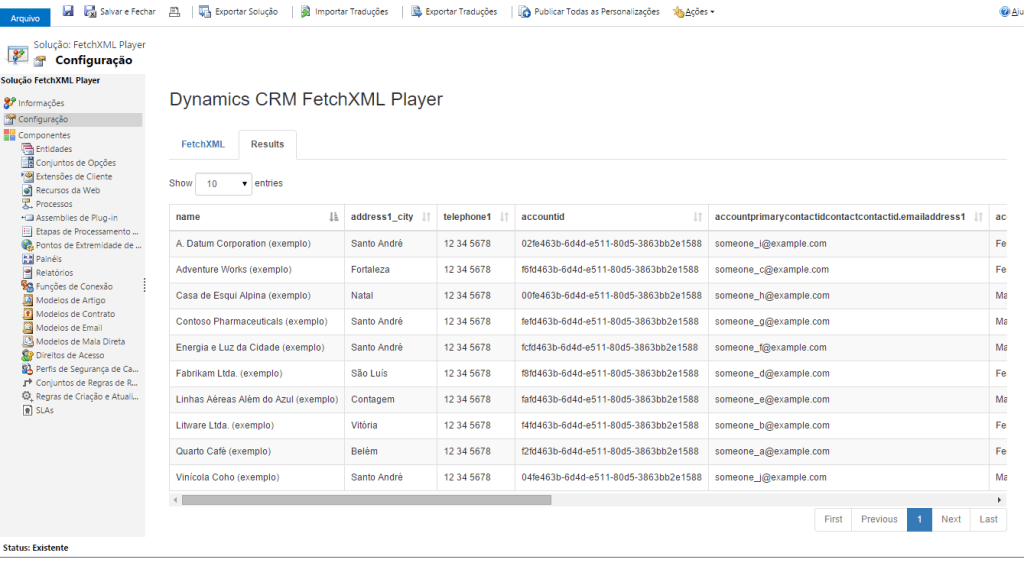Click the Modelos de Artigo icon
Screen dimensions: 1024x566
point(27,300)
